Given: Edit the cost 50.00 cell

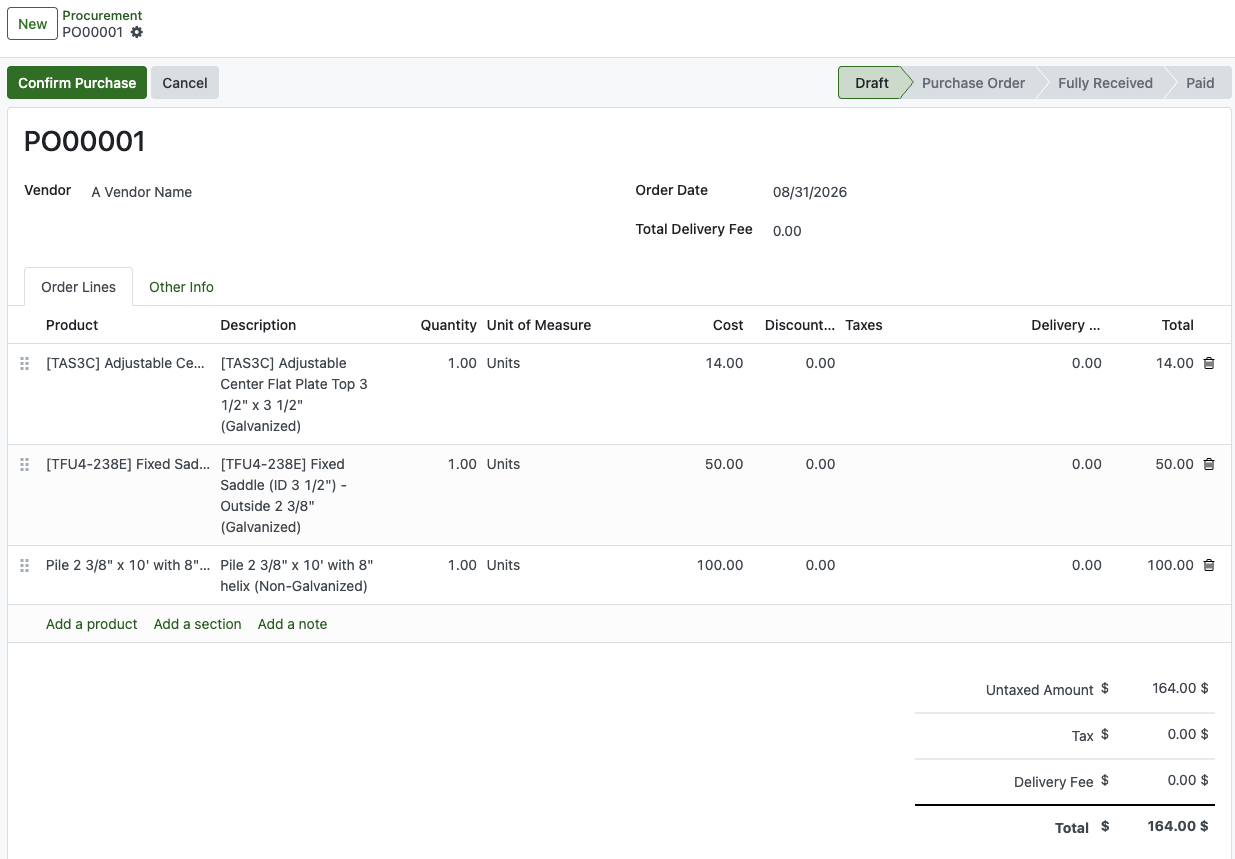Looking at the screenshot, I should coord(724,464).
